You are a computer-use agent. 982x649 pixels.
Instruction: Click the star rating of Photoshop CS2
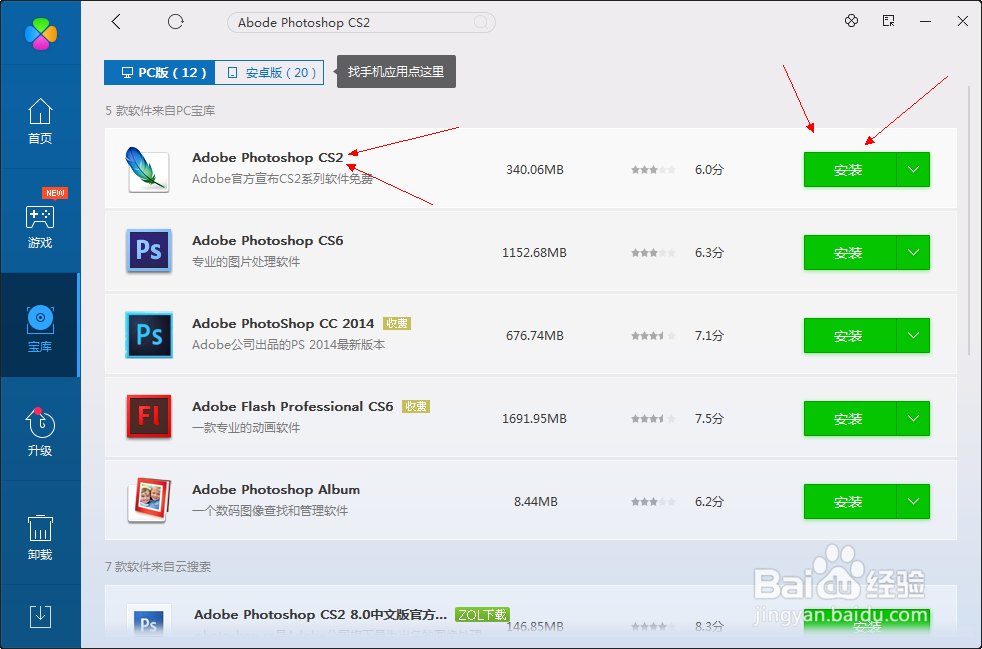(x=653, y=170)
